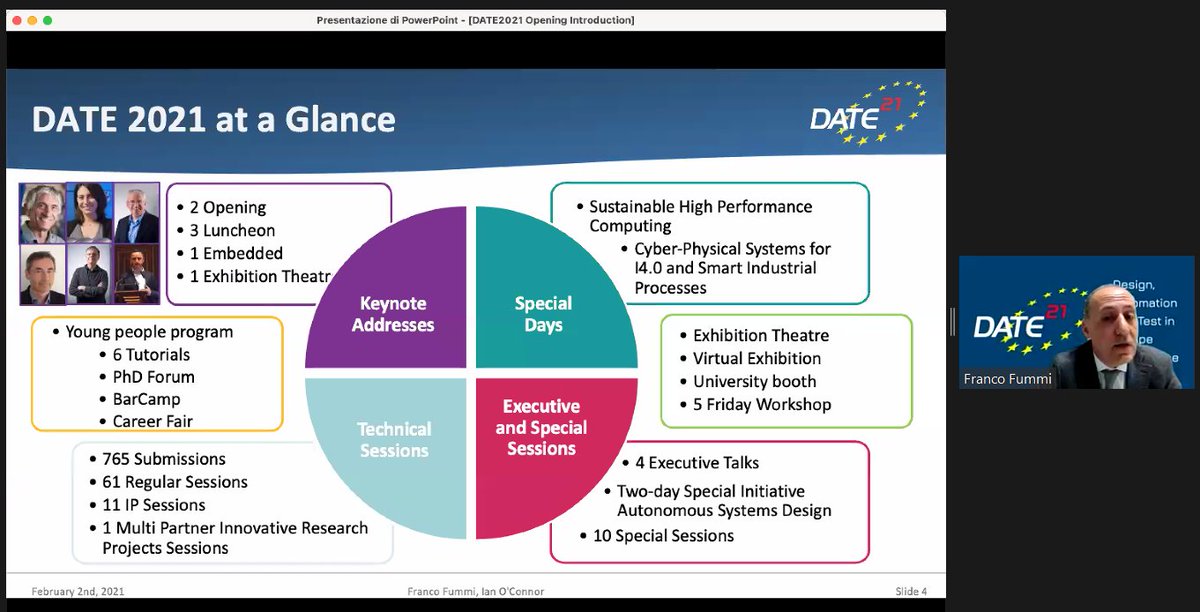Click the yellow minimize traffic light button

point(30,18)
